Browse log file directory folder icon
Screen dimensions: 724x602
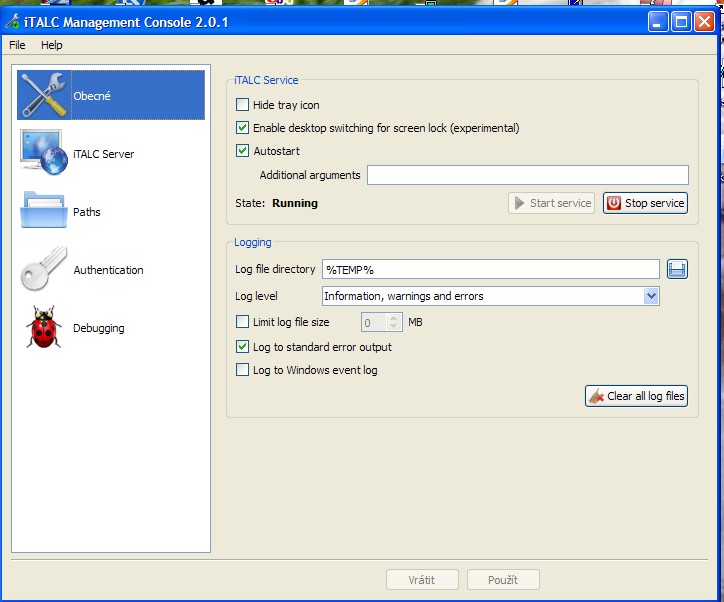[x=677, y=269]
